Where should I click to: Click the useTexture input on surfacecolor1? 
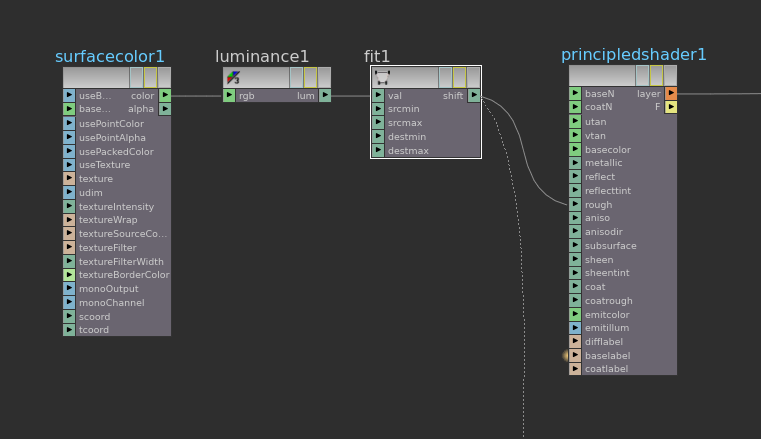[x=69, y=165]
